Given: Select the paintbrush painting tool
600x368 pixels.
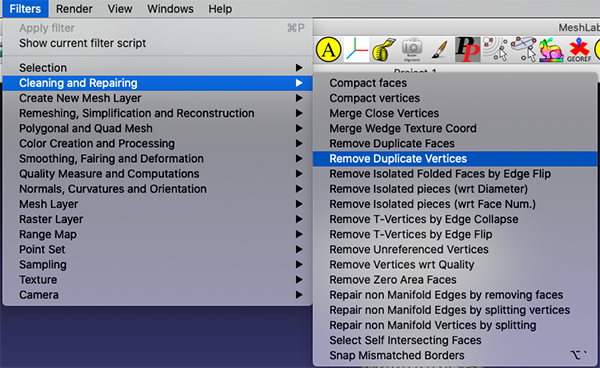Looking at the screenshot, I should [x=439, y=50].
